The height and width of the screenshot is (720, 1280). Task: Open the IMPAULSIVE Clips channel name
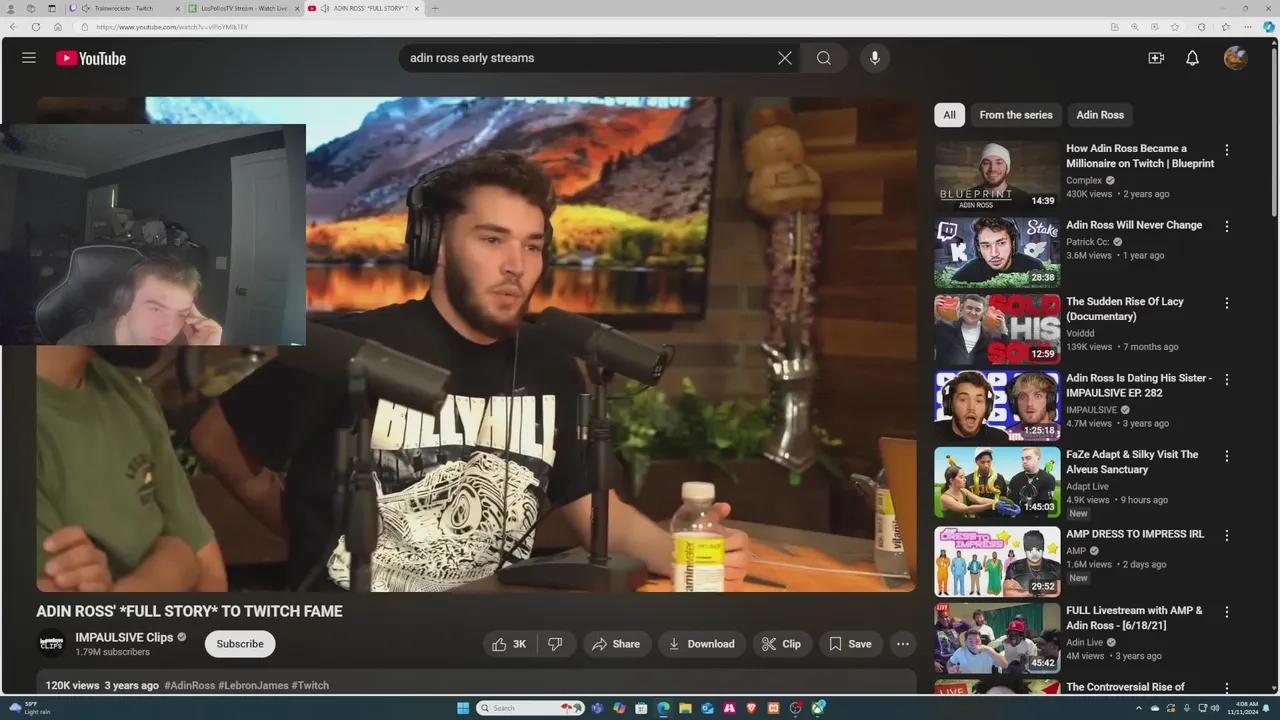point(124,637)
